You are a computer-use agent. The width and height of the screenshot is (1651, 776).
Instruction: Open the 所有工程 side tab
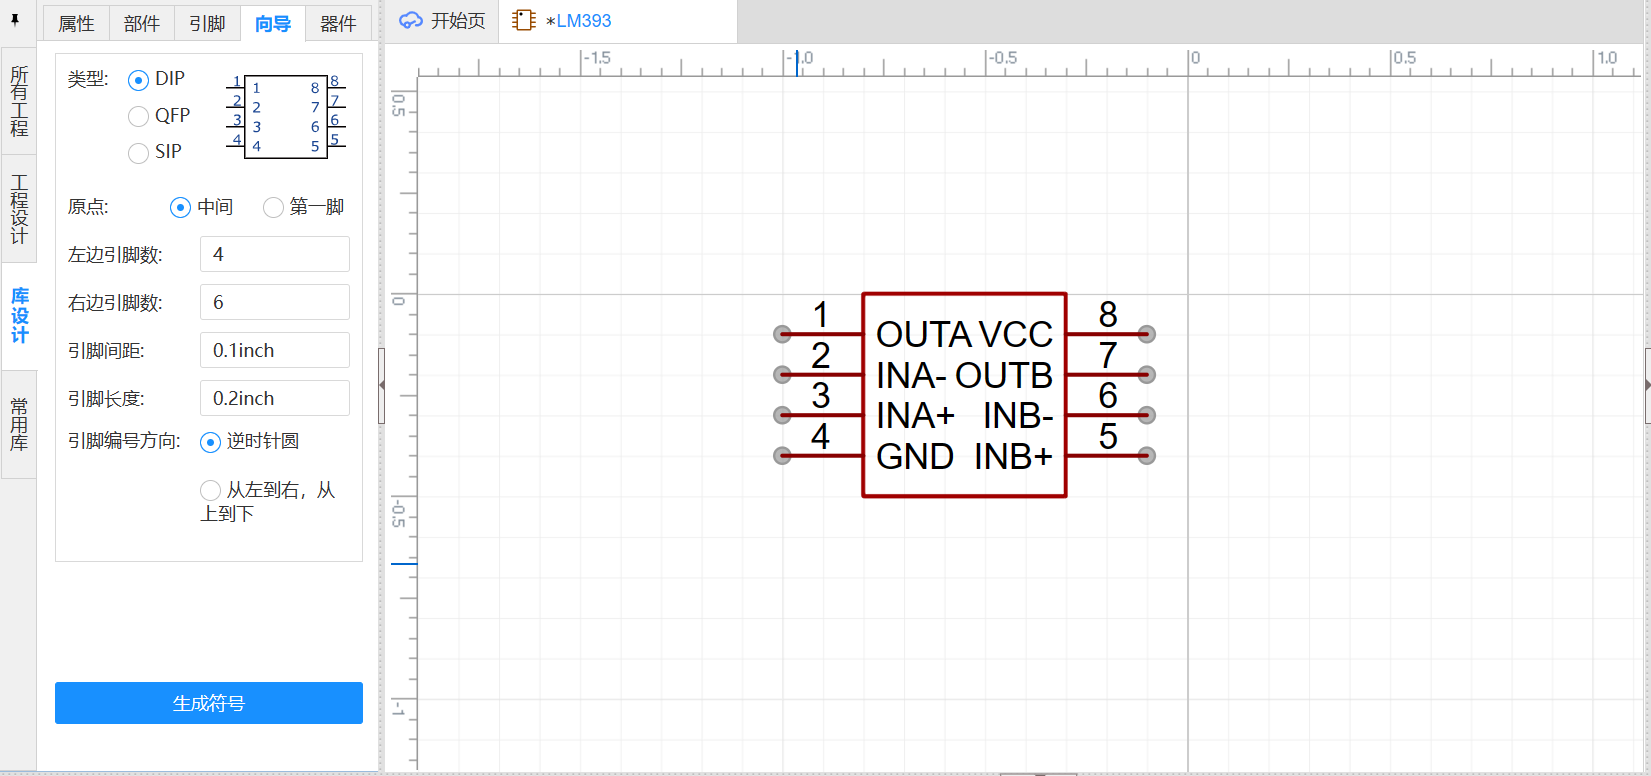pos(19,101)
